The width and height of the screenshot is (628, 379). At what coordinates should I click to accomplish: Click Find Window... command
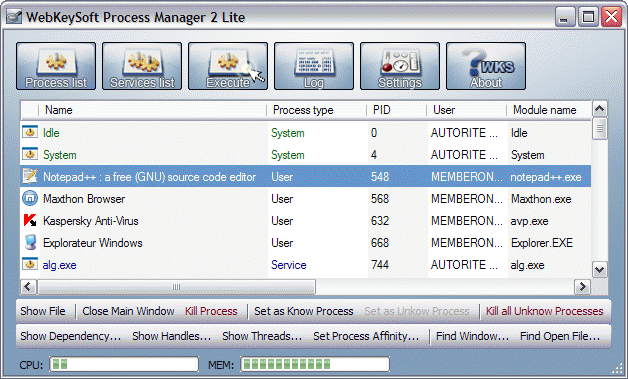[x=472, y=336]
